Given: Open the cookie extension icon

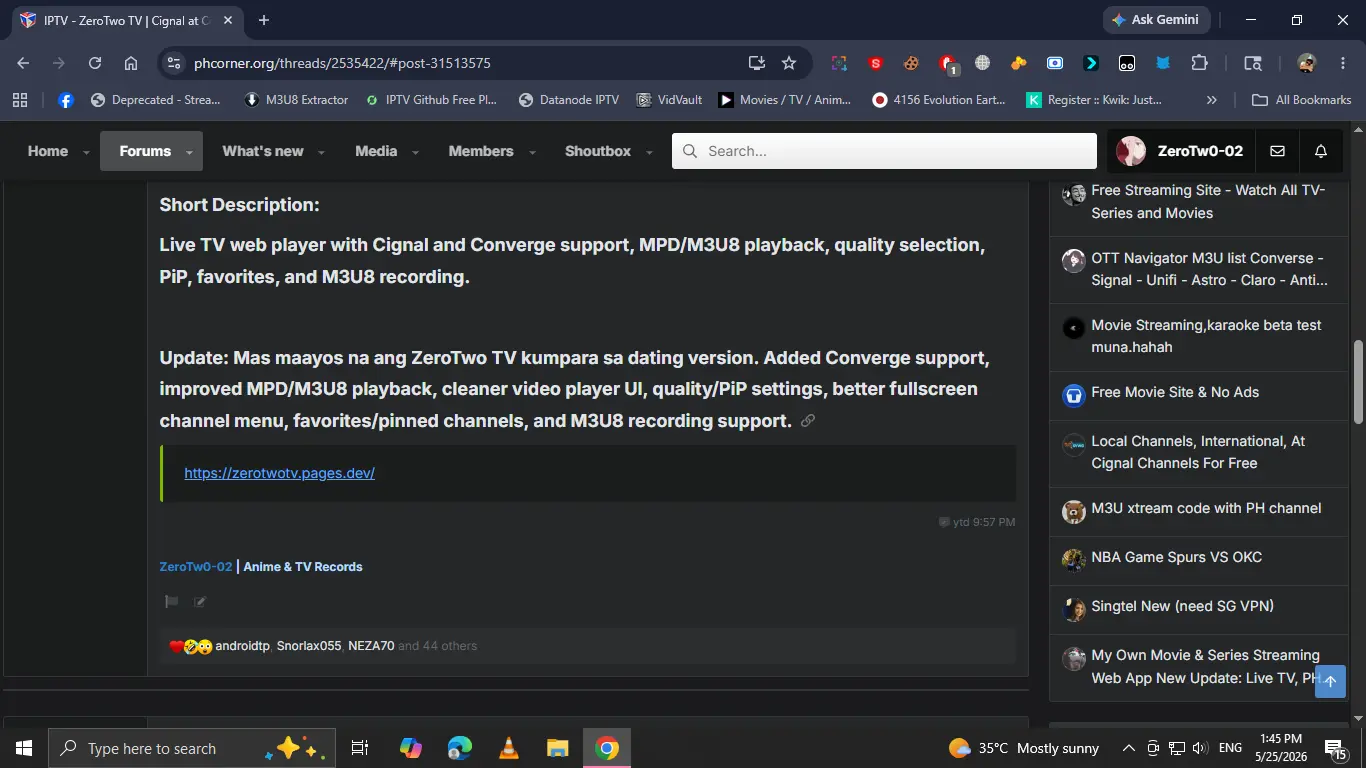Looking at the screenshot, I should 911,63.
